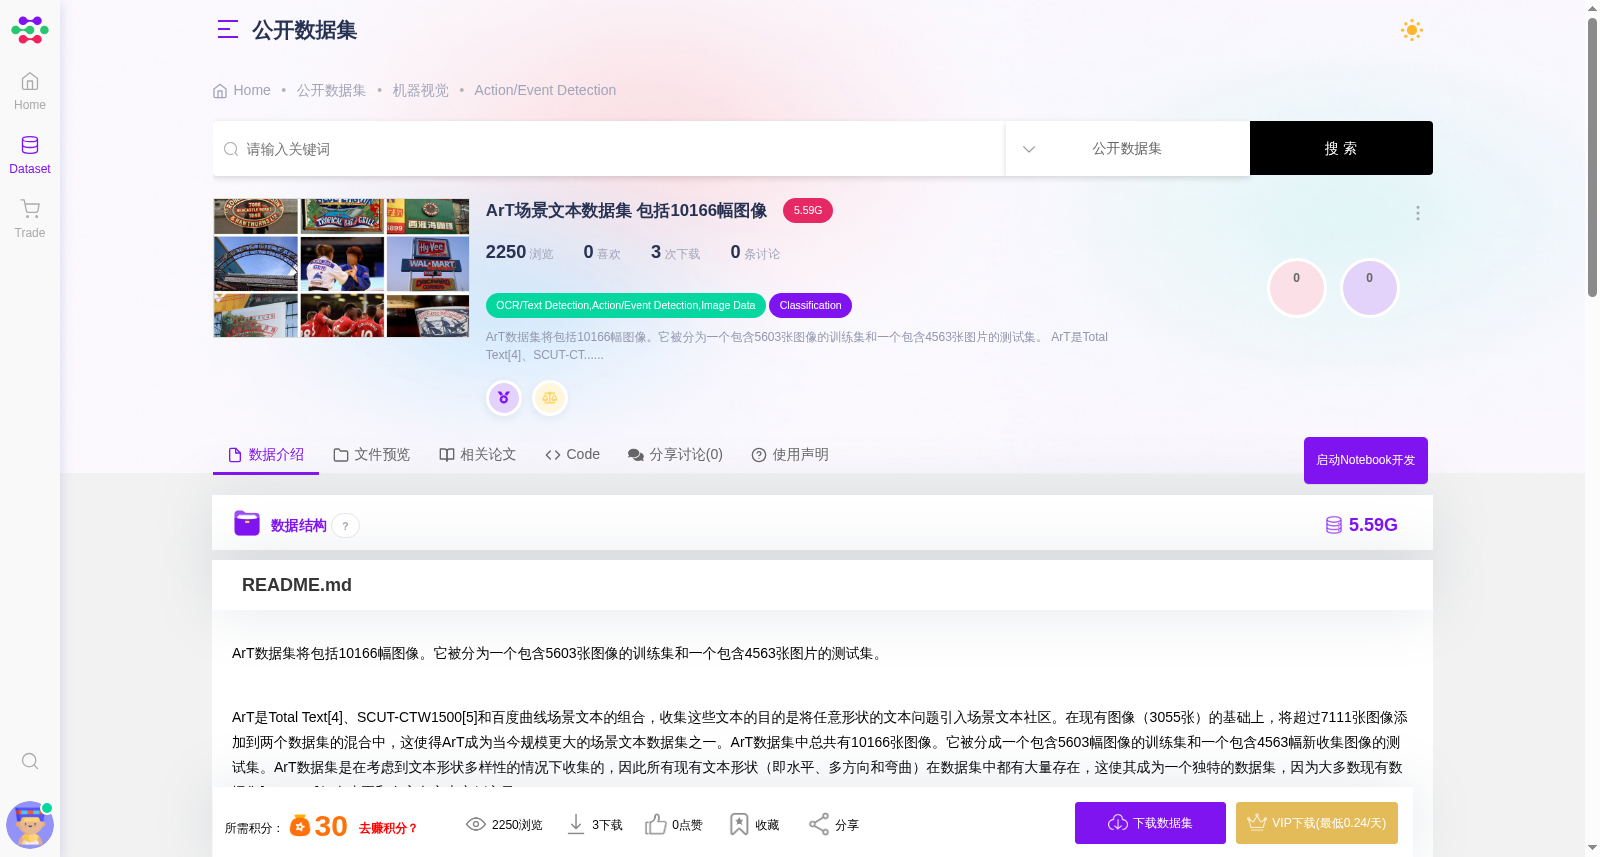
Task: Click the question mark help icon
Action: [346, 526]
